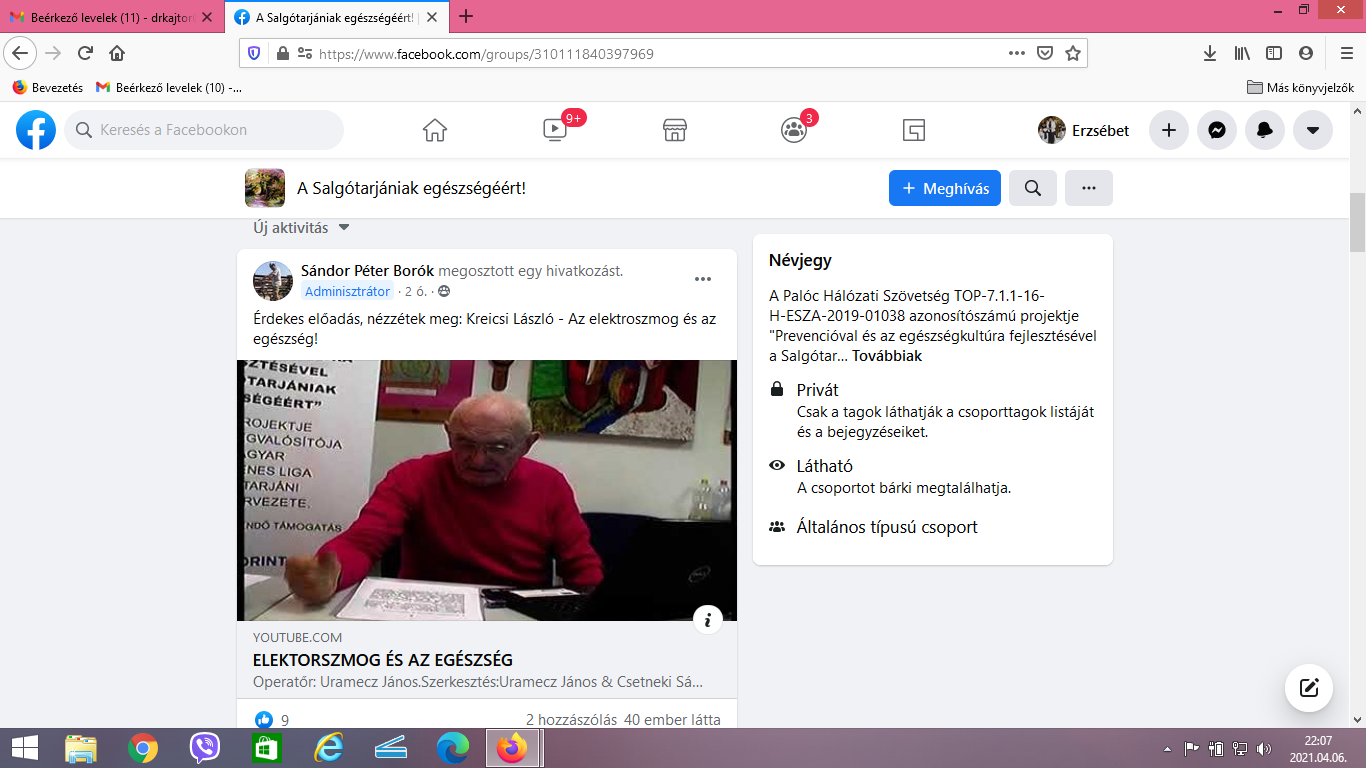Click the Adminisztrátor badge
Viewport: 1366px width, 768px height.
click(347, 291)
